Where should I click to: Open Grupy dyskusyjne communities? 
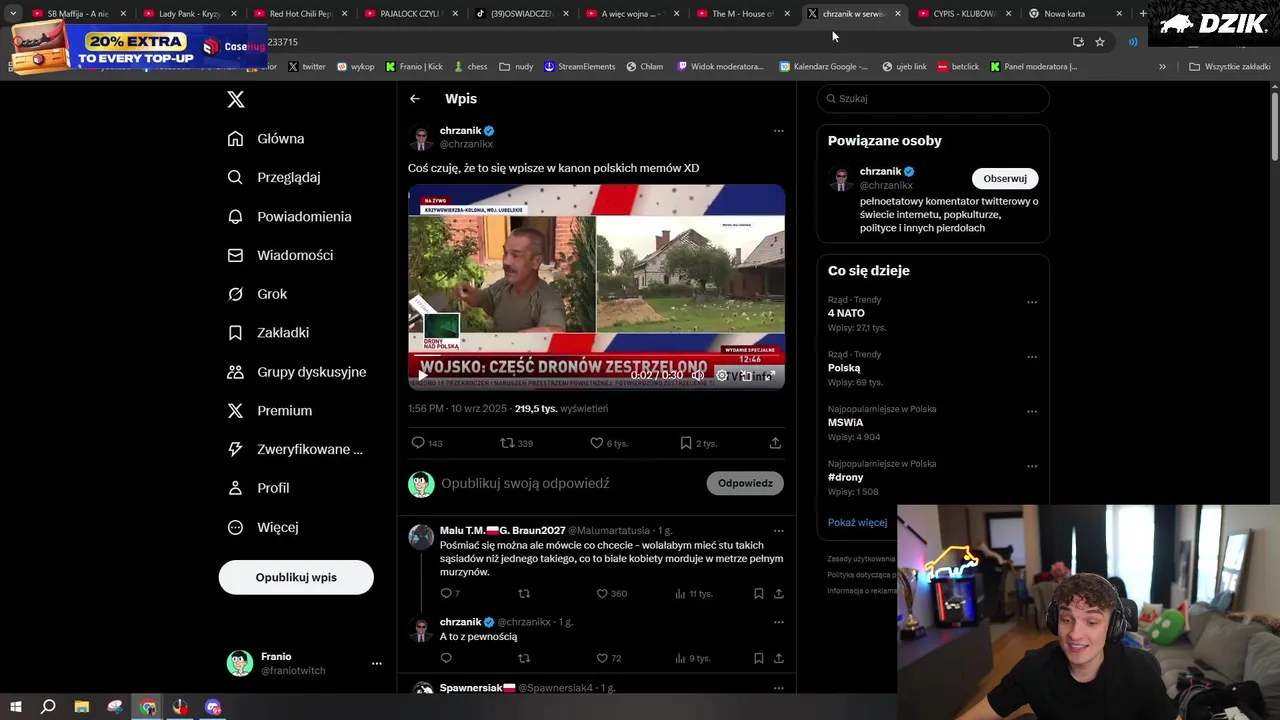pos(297,372)
